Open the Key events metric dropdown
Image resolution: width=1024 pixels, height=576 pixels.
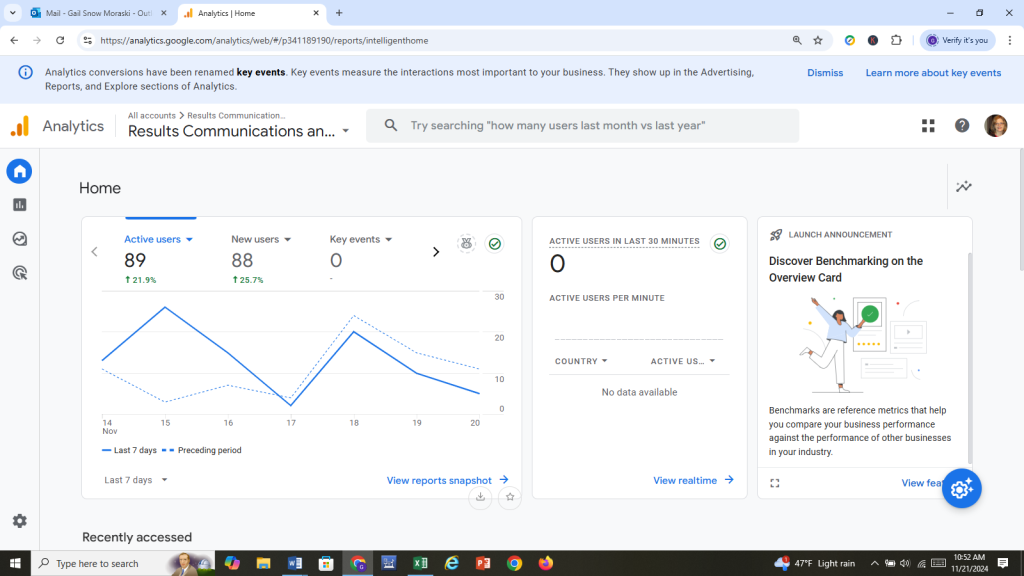click(x=360, y=240)
